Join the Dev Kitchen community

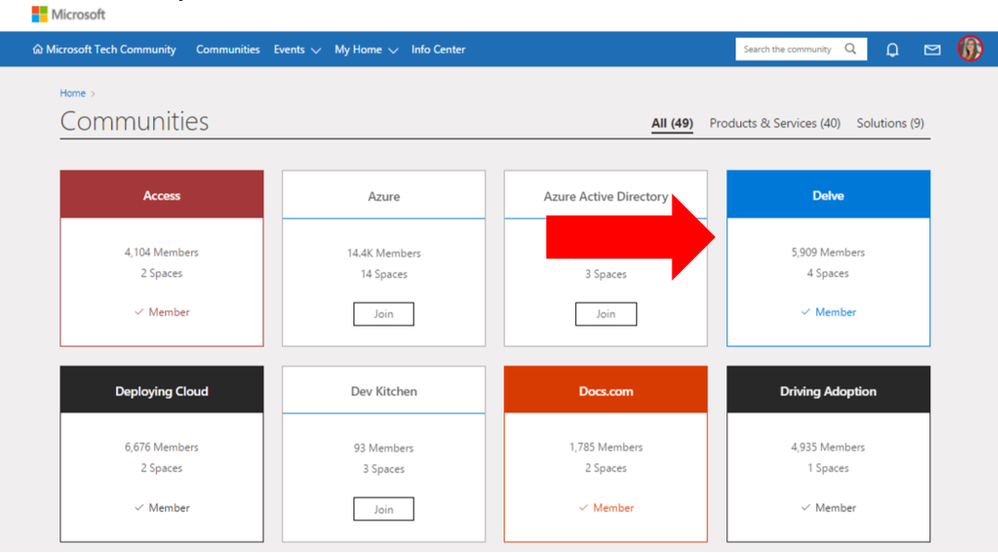(x=383, y=509)
